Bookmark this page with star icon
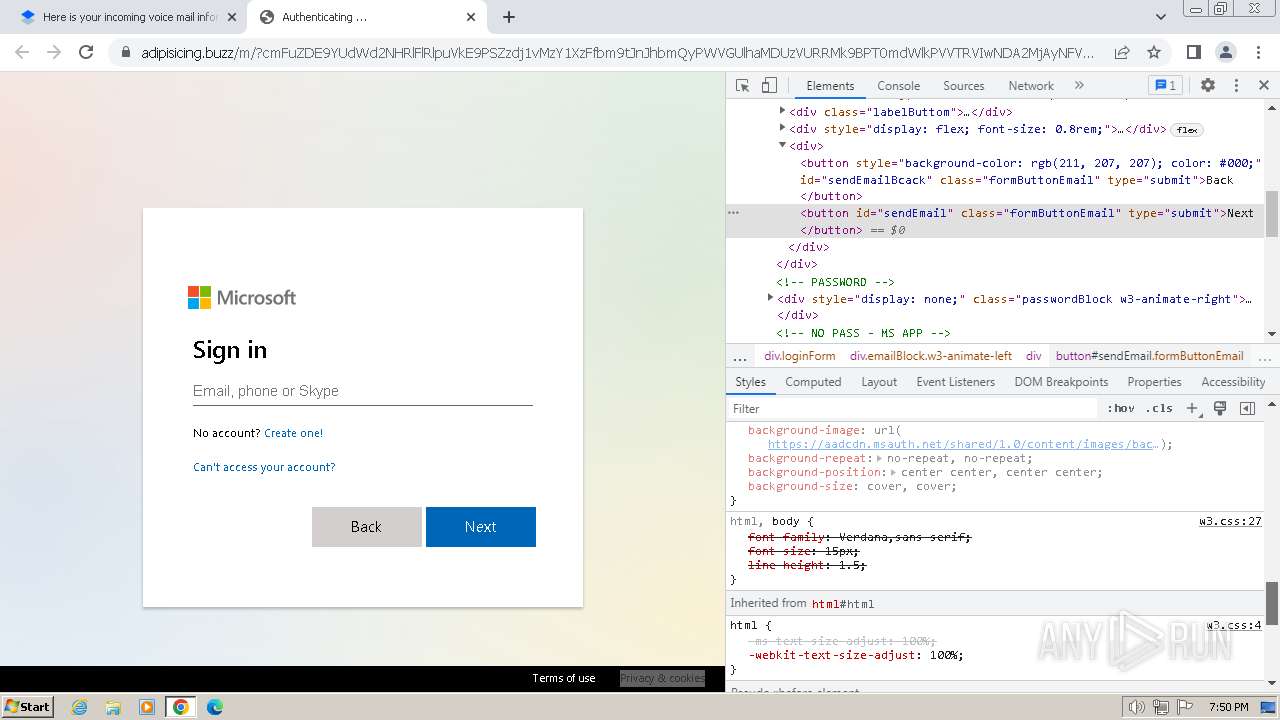1280x720 pixels. [1154, 52]
